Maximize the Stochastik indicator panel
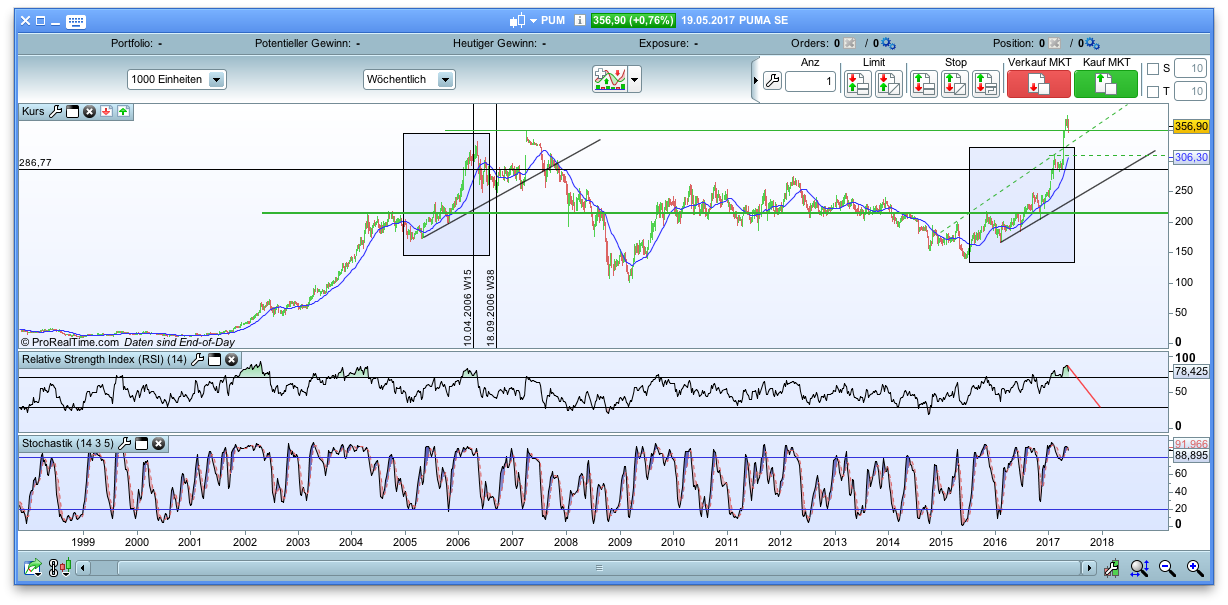Image resolution: width=1228 pixels, height=605 pixels. point(141,443)
